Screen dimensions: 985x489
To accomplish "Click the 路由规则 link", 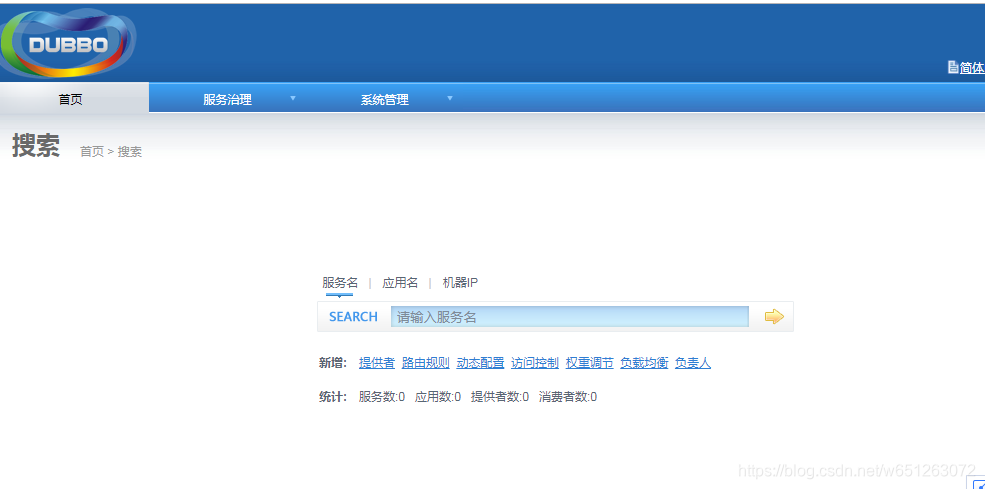I will [x=426, y=363].
